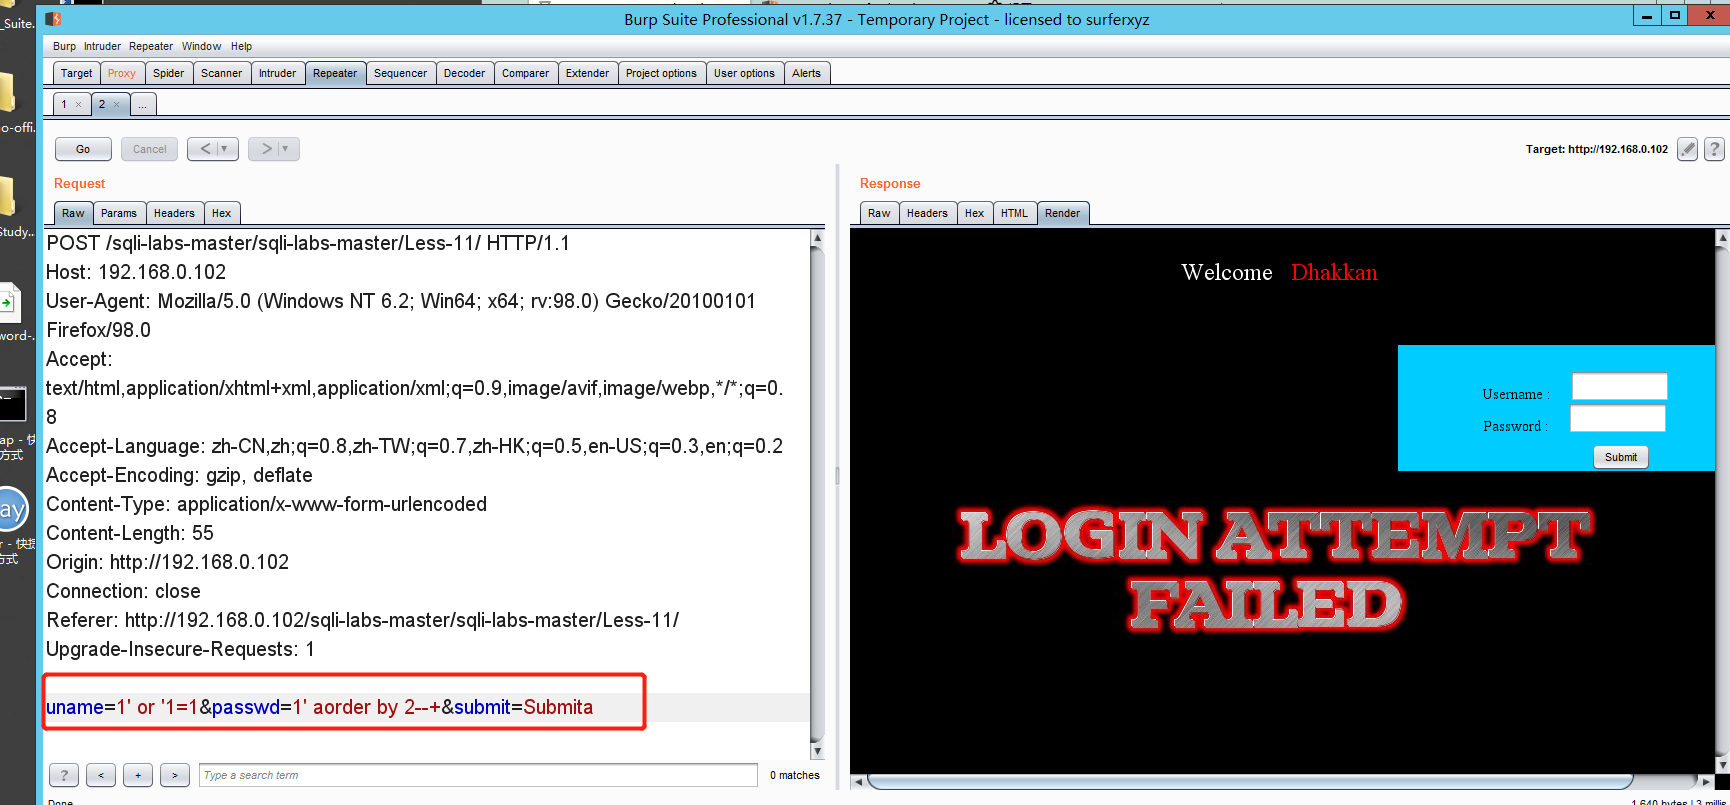Click Submit in the rendered login form
The height and width of the screenshot is (805, 1730).
click(x=1621, y=457)
